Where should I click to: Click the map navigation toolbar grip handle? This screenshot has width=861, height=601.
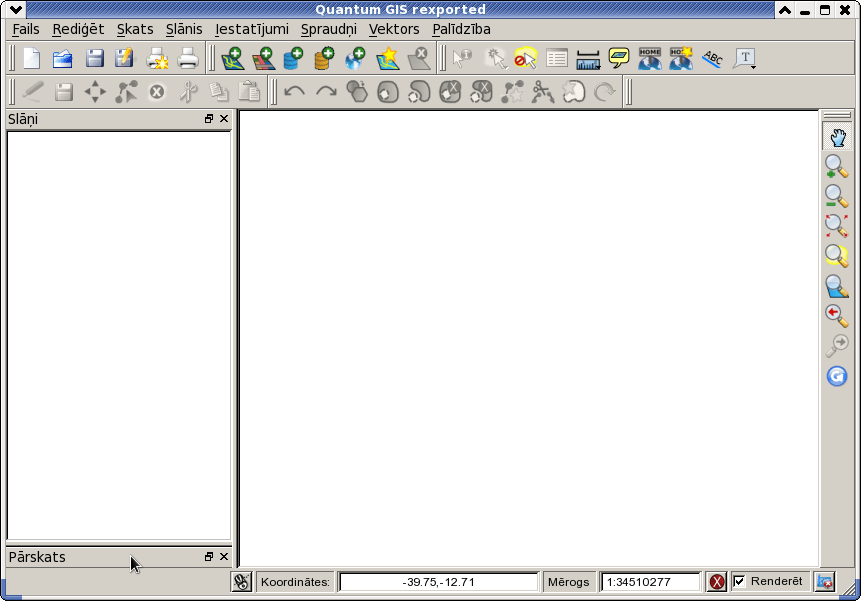click(x=837, y=115)
